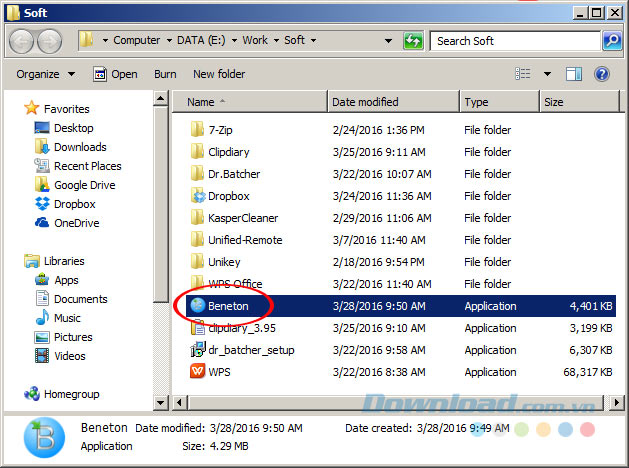This screenshot has width=629, height=468.
Task: Click the Homegroup icon
Action: point(32,394)
